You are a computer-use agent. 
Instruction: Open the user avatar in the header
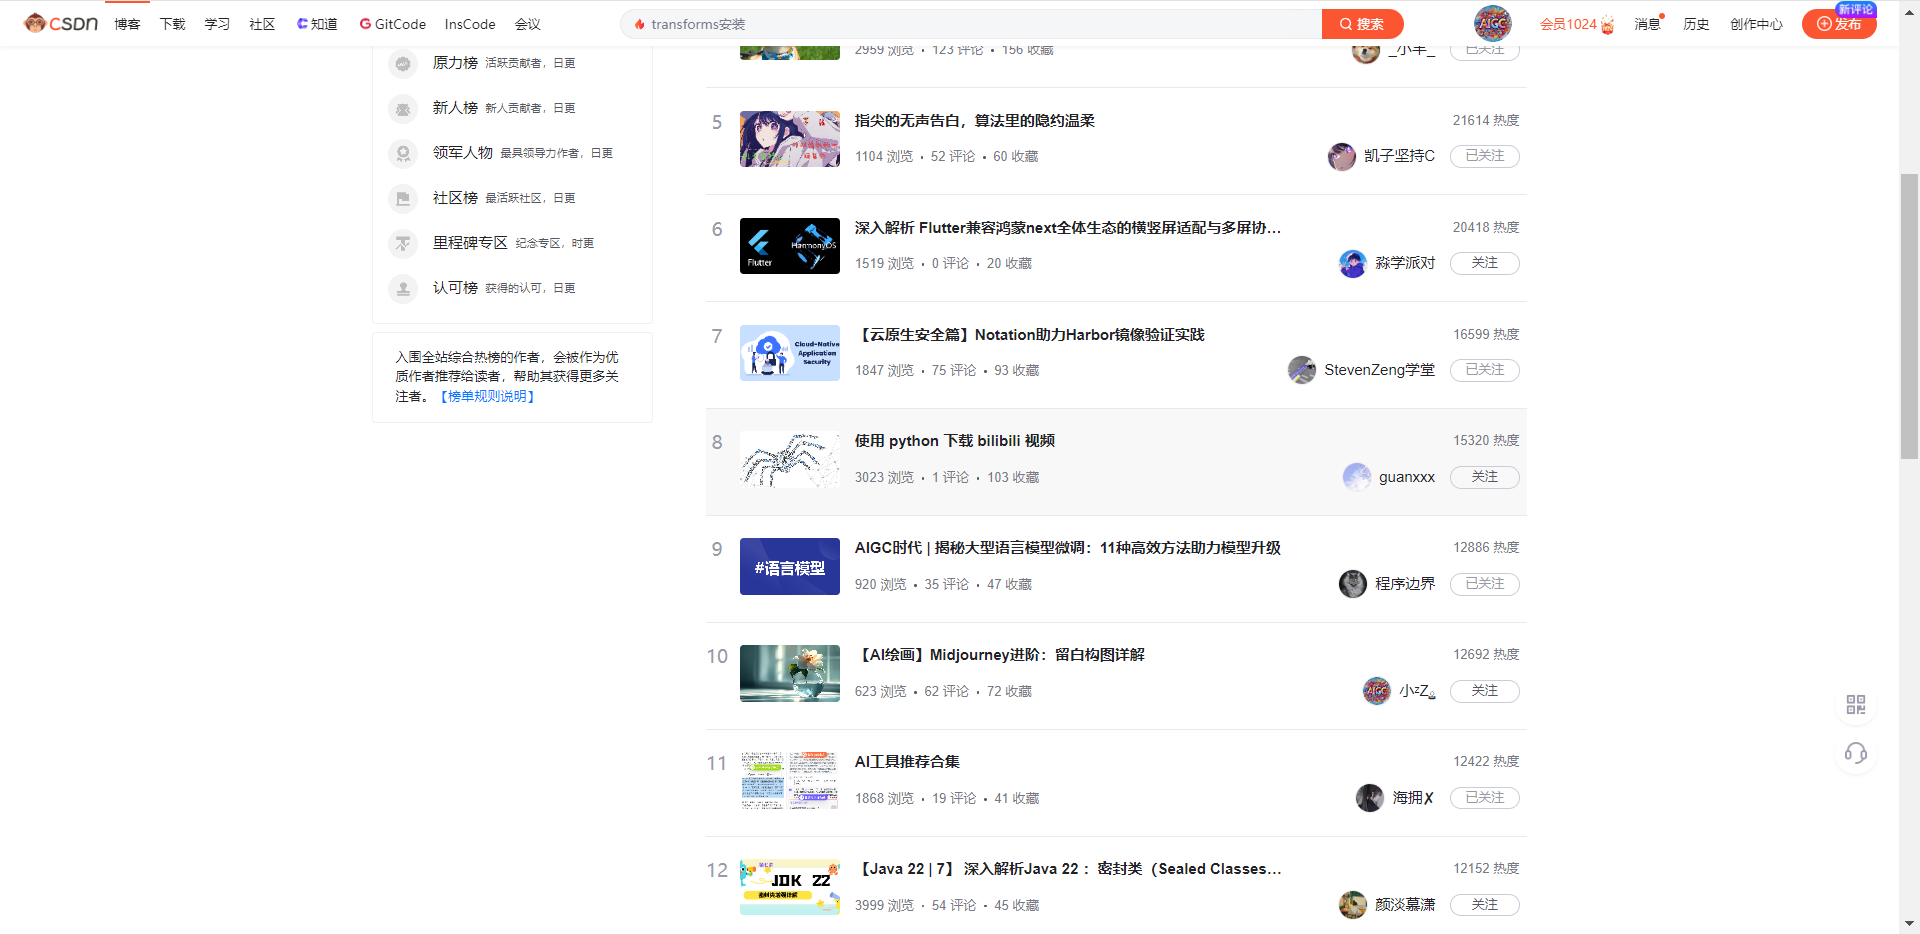pyautogui.click(x=1492, y=23)
